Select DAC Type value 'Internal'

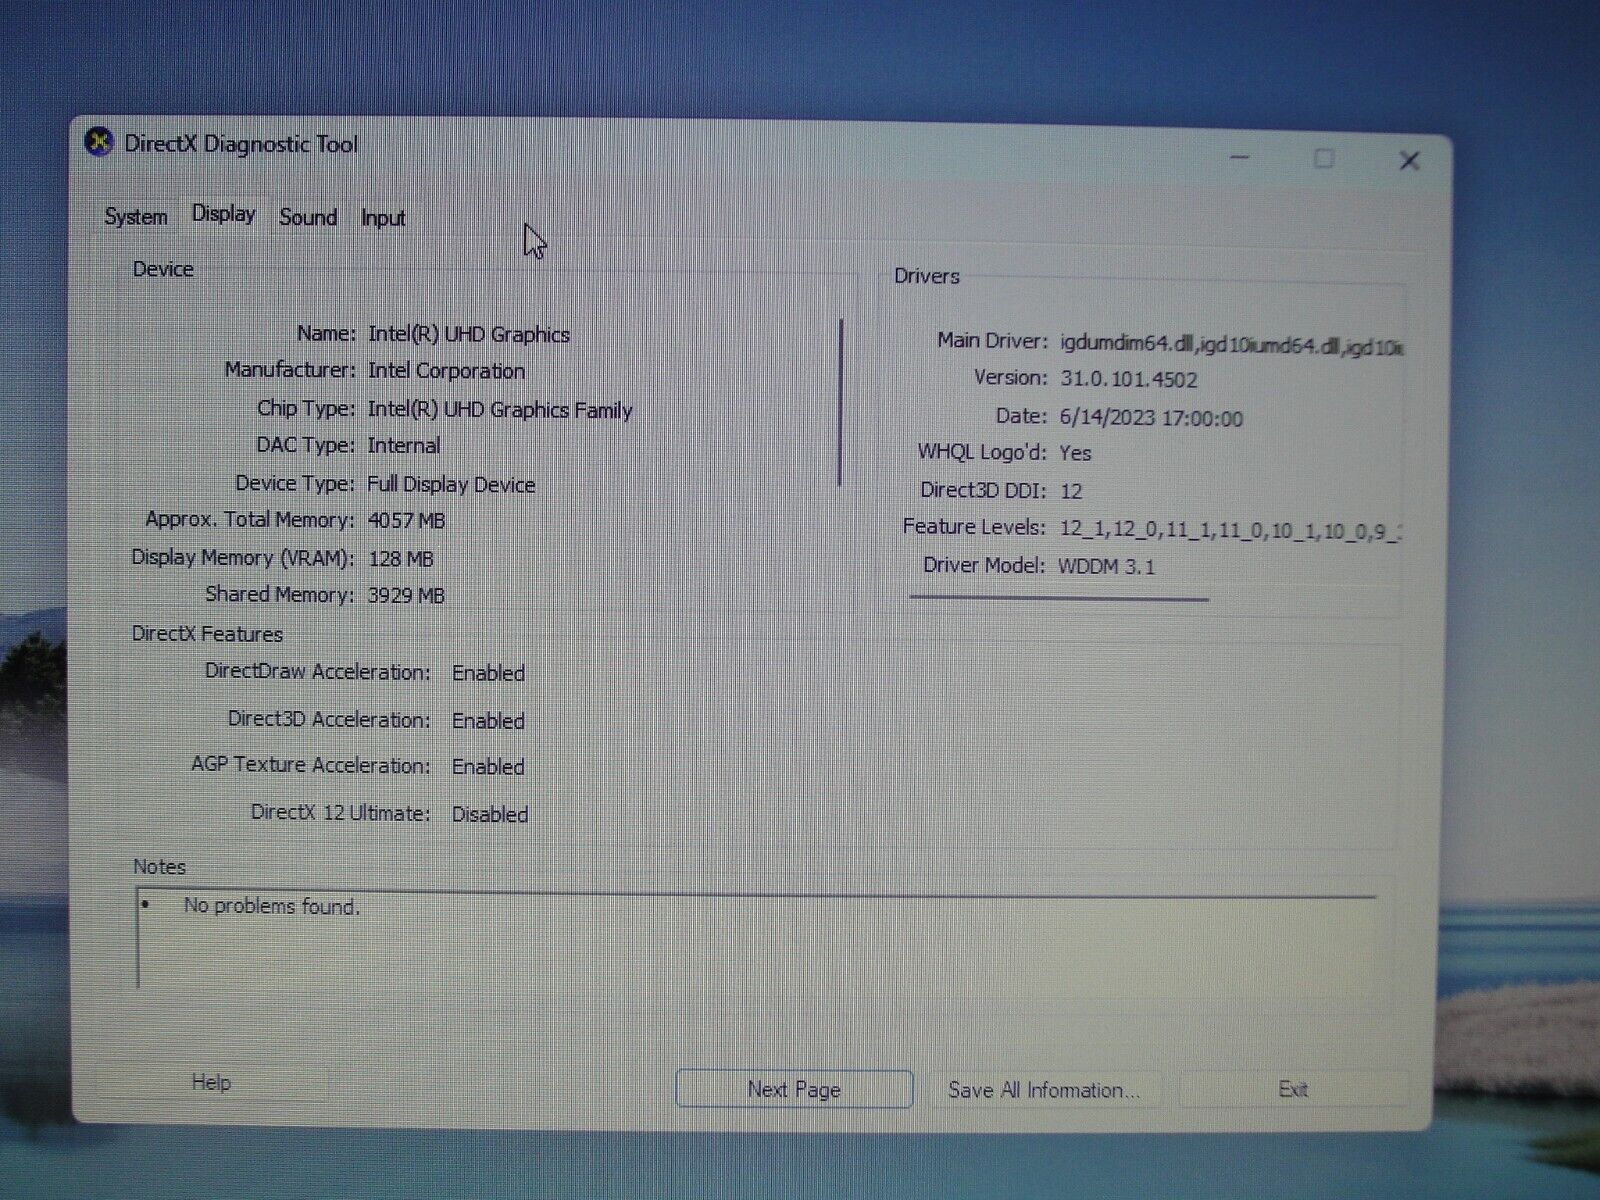coord(404,446)
